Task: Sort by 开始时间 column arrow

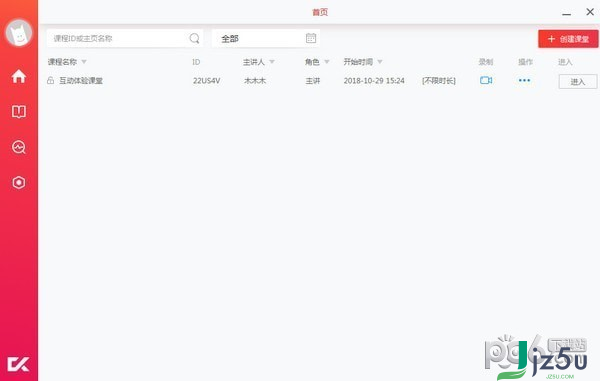Action: [380, 62]
